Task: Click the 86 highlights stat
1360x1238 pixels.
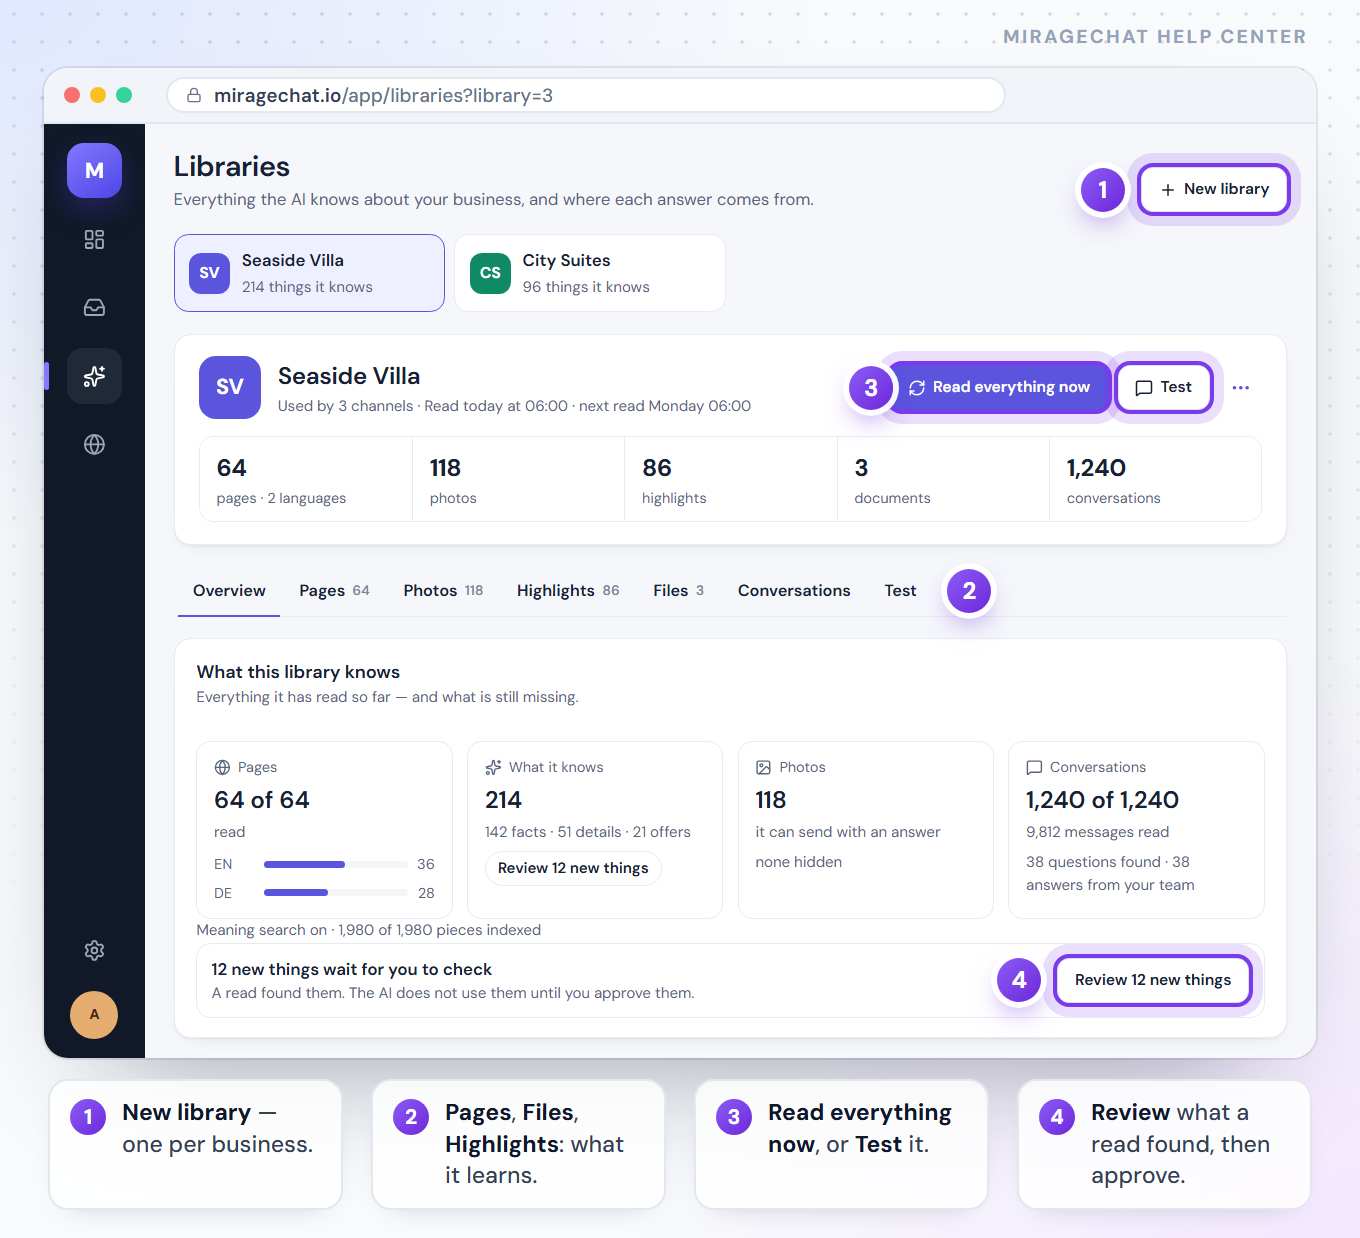Action: 731,480
